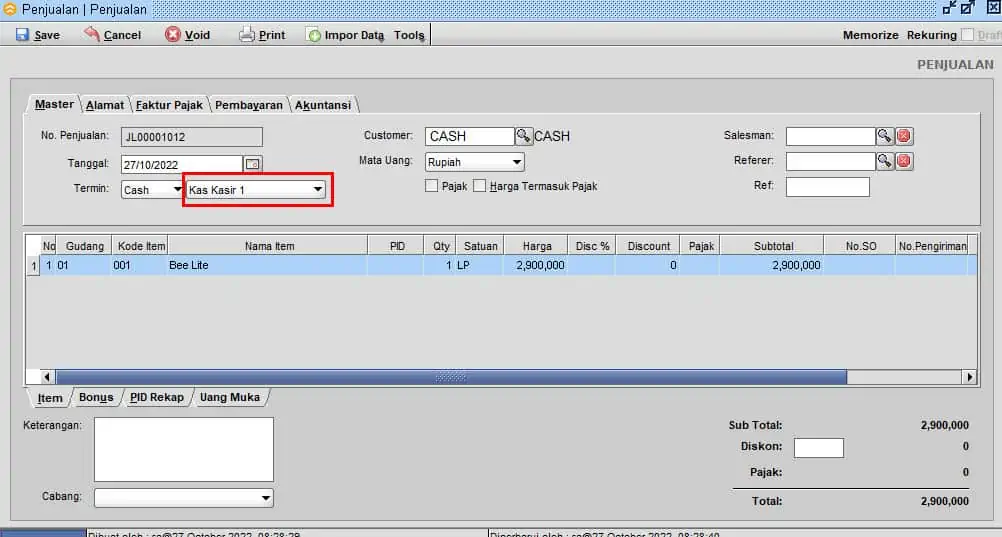Open Impor Data menu
The height and width of the screenshot is (537, 1002).
[346, 35]
